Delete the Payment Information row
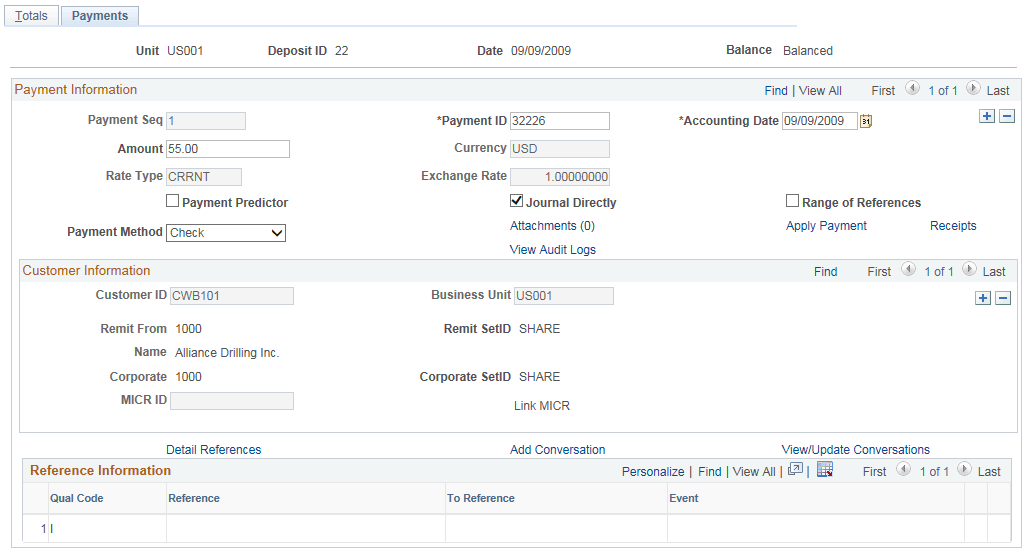Viewport: 1027px width, 552px height. click(x=1007, y=117)
